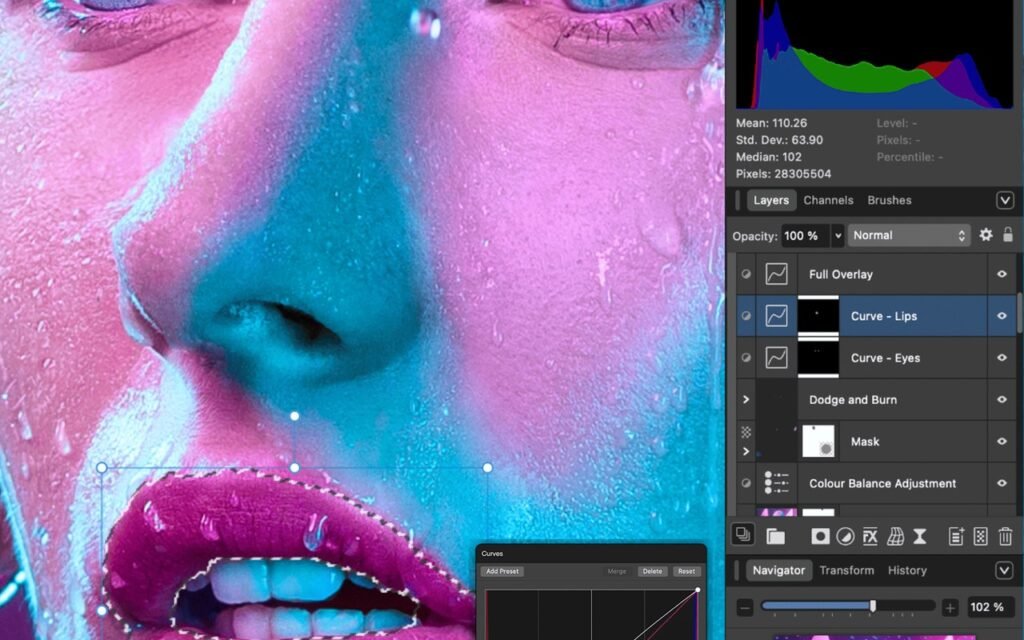Screen dimensions: 1024x640
Task: Click the checkered icon on Mask layer row
Action: point(746,432)
